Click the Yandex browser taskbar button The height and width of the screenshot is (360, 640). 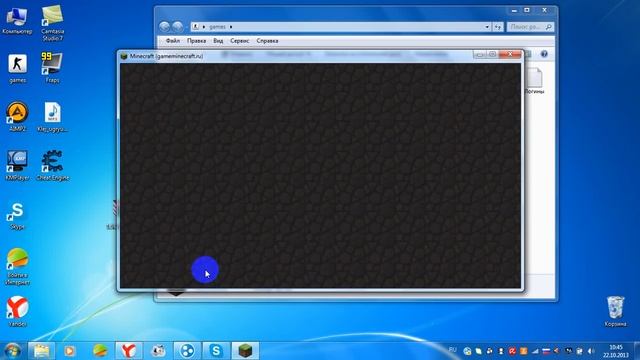pos(129,351)
